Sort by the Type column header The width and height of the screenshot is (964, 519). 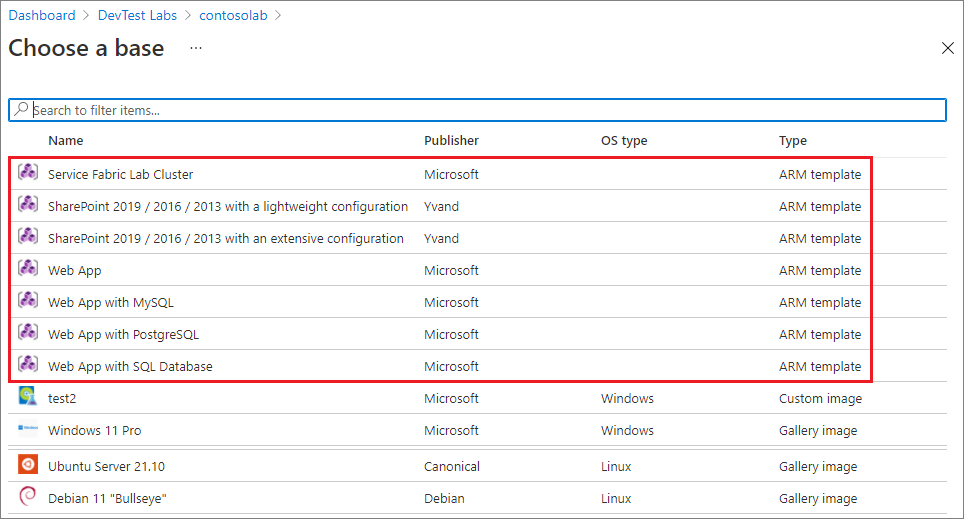coord(792,141)
